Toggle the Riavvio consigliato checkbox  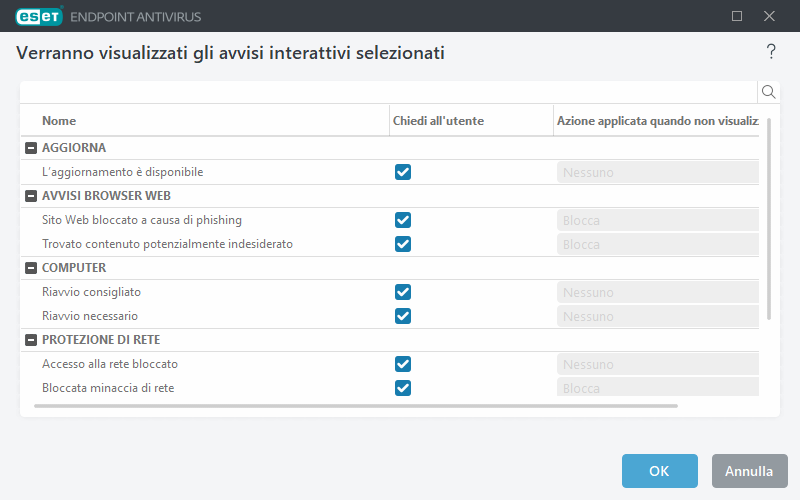coord(403,292)
